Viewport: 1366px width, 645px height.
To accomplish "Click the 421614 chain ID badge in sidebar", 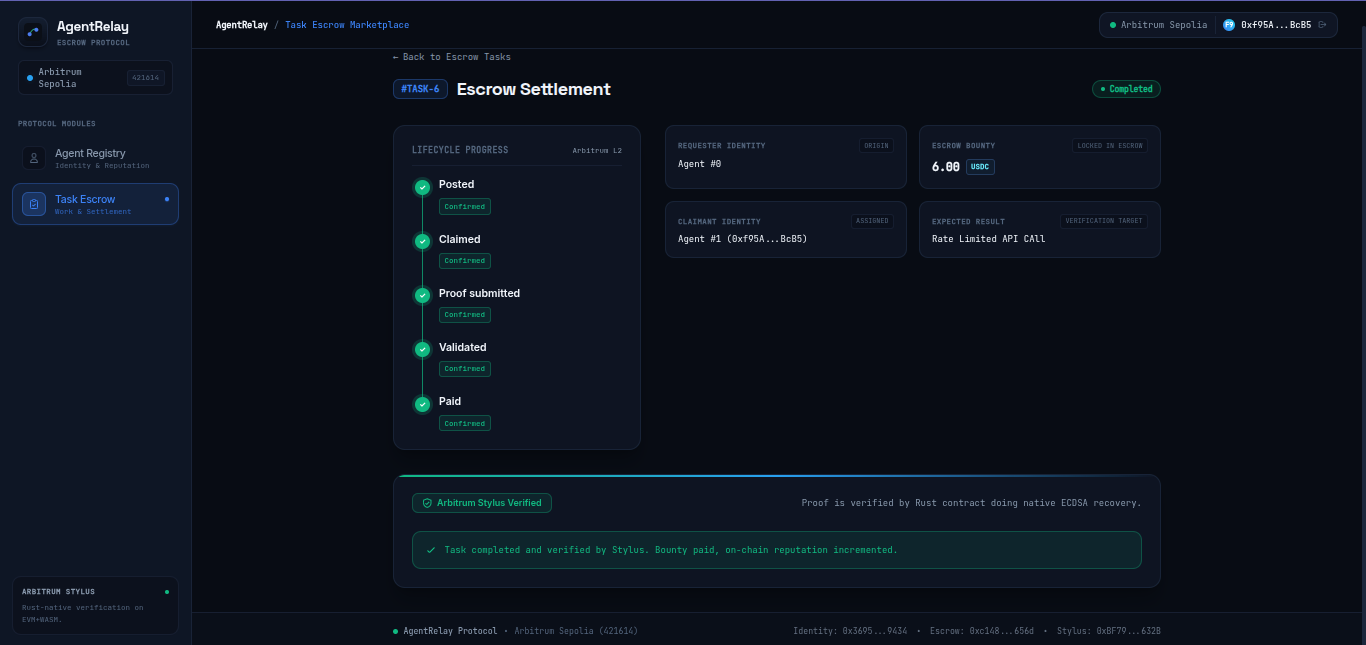I will pos(146,78).
